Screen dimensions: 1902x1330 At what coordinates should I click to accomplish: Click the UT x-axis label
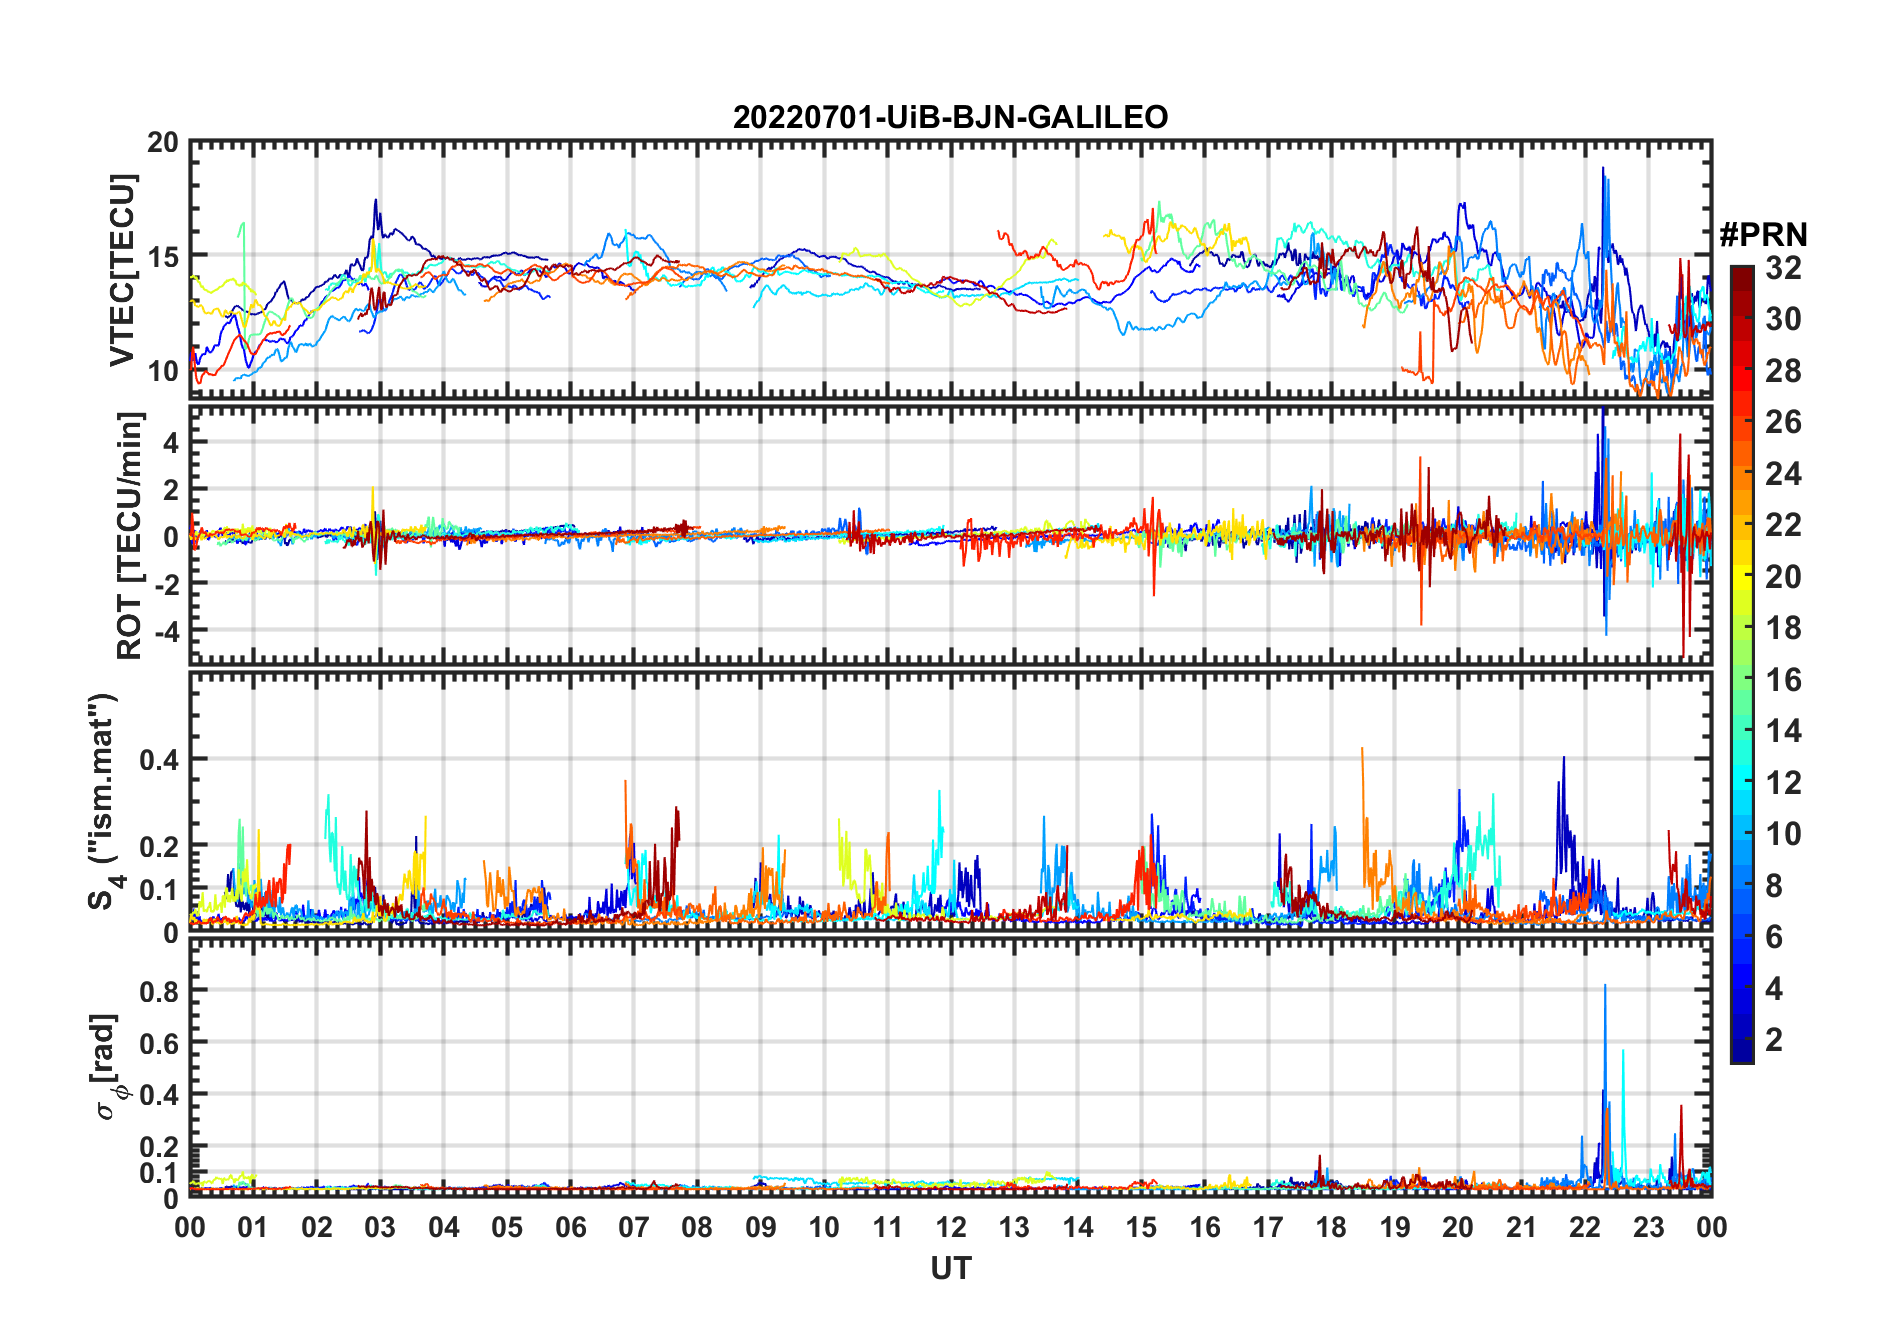(950, 1268)
